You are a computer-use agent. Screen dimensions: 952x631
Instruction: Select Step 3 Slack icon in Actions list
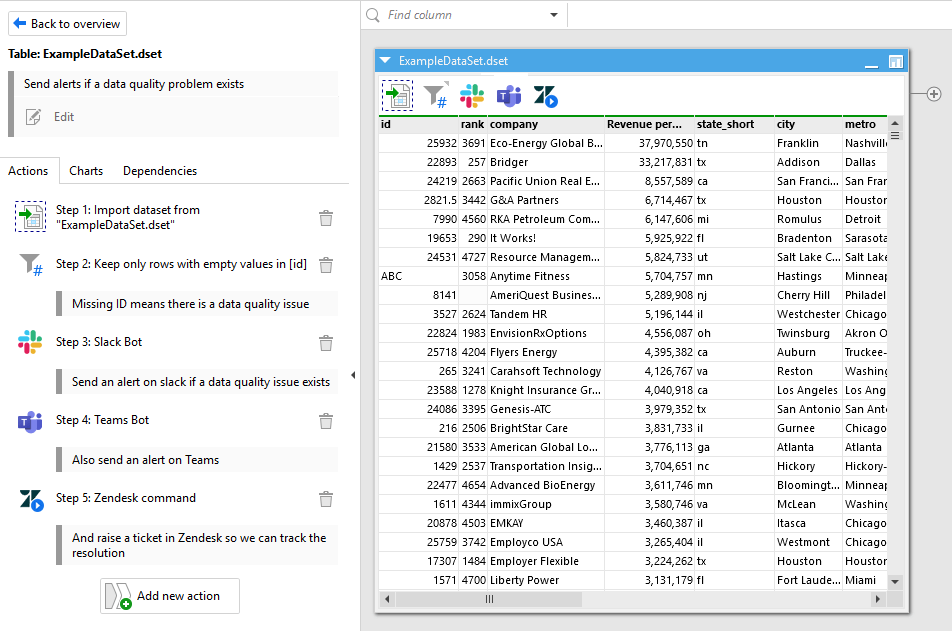click(x=30, y=342)
